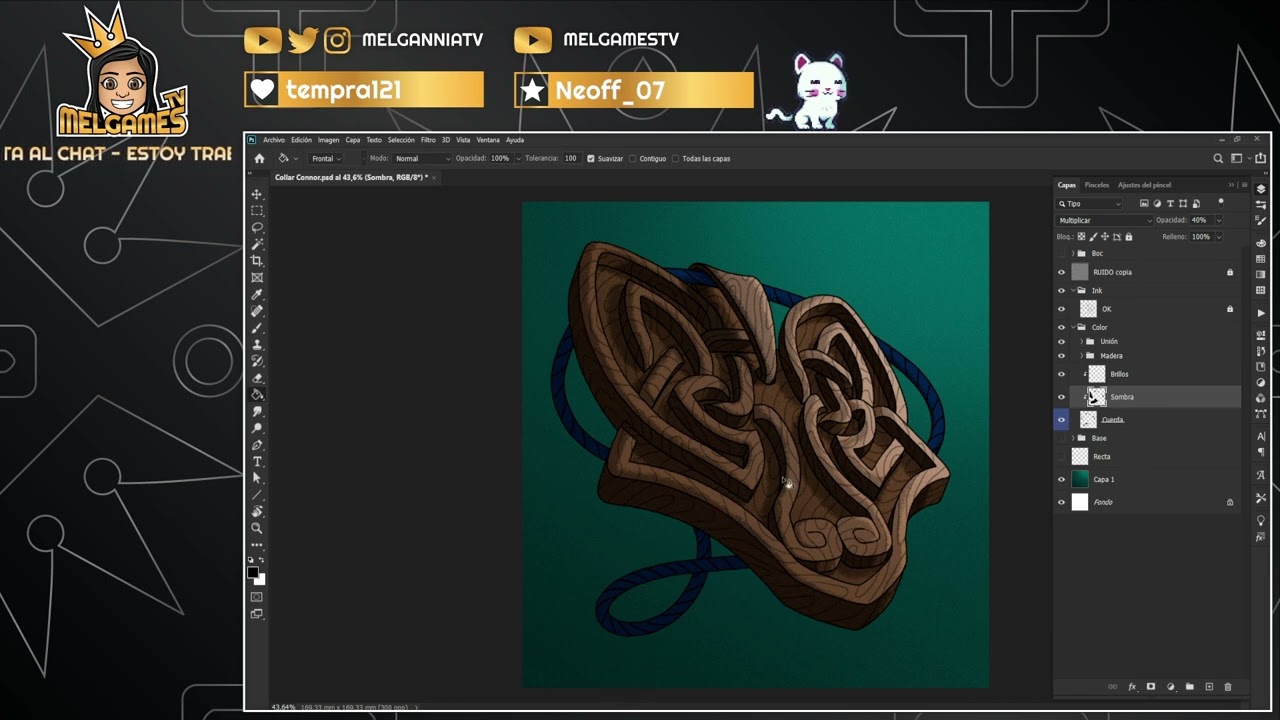Select the Lasso tool
Screen dimensions: 1280x720
pyautogui.click(x=257, y=227)
